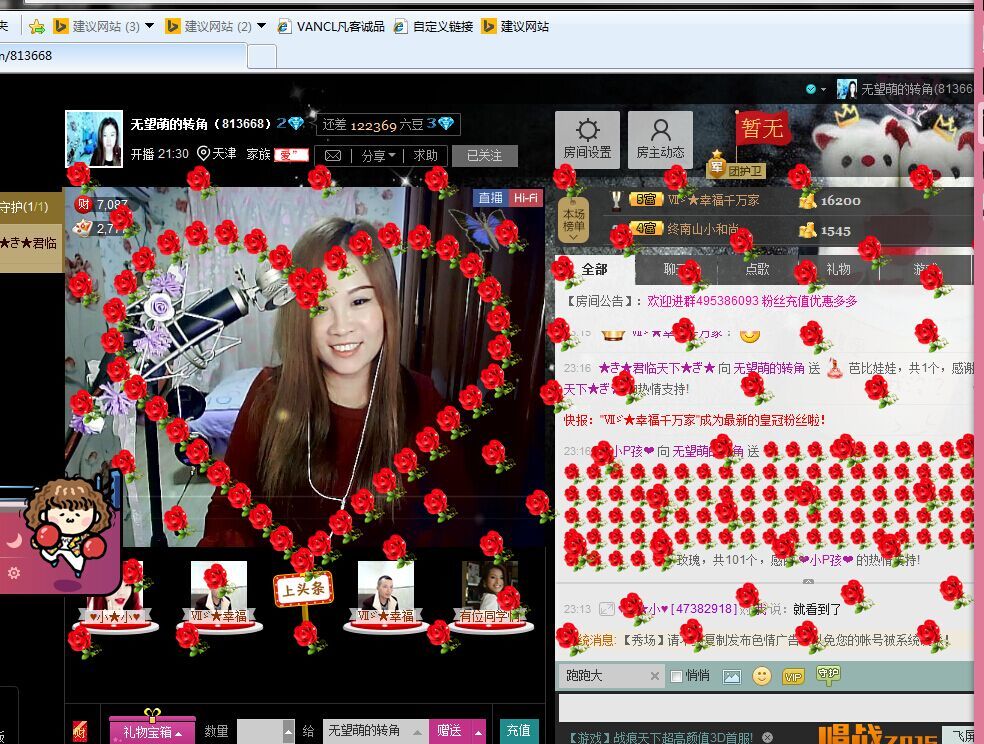The width and height of the screenshot is (984, 744).
Task: Open the image upload icon in the chat toolbar
Action: [x=732, y=676]
